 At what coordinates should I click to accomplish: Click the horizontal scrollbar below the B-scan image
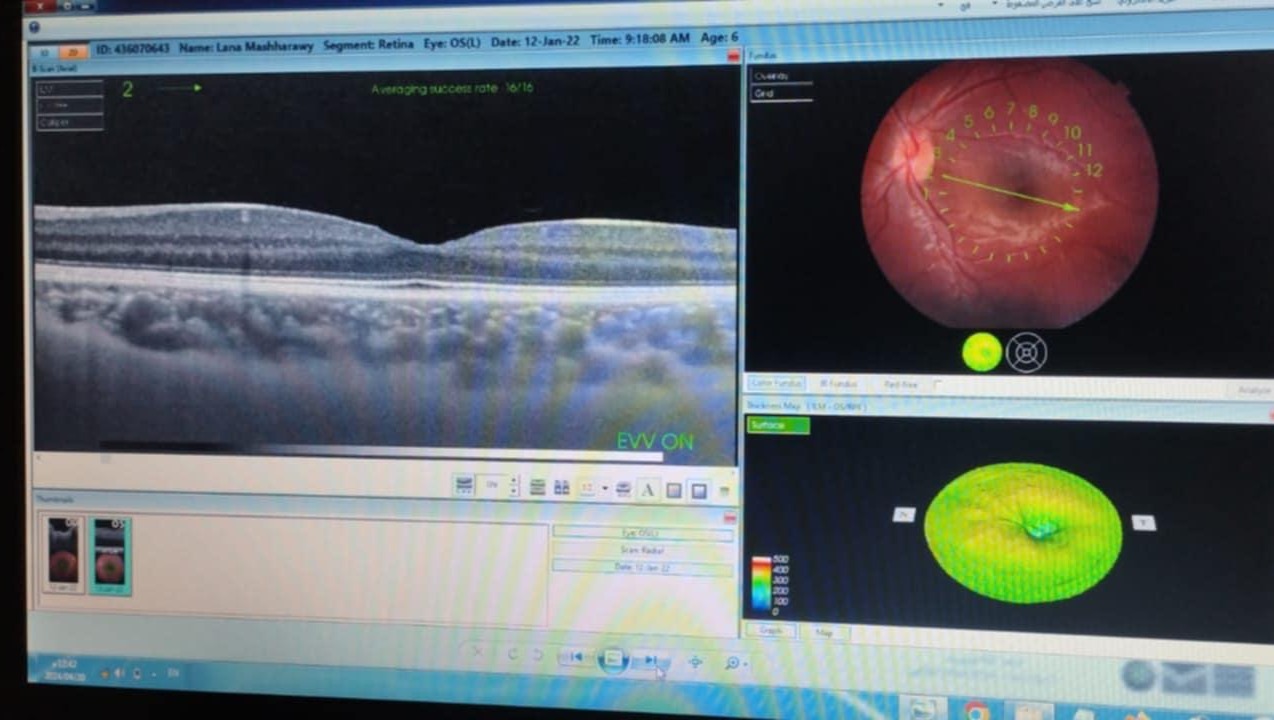pos(380,456)
